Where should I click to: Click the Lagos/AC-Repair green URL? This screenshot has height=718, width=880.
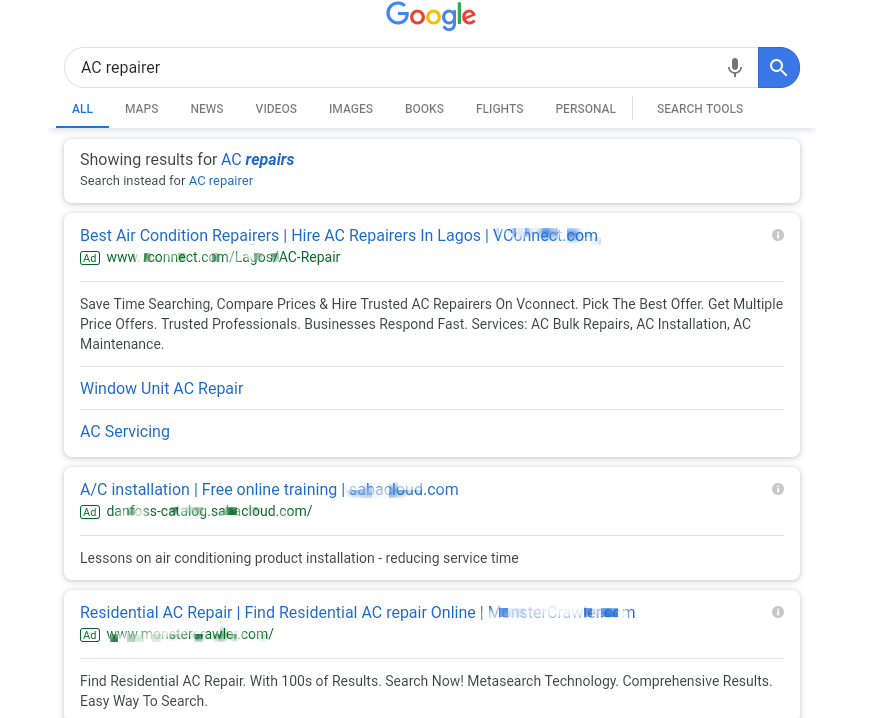[x=223, y=257]
